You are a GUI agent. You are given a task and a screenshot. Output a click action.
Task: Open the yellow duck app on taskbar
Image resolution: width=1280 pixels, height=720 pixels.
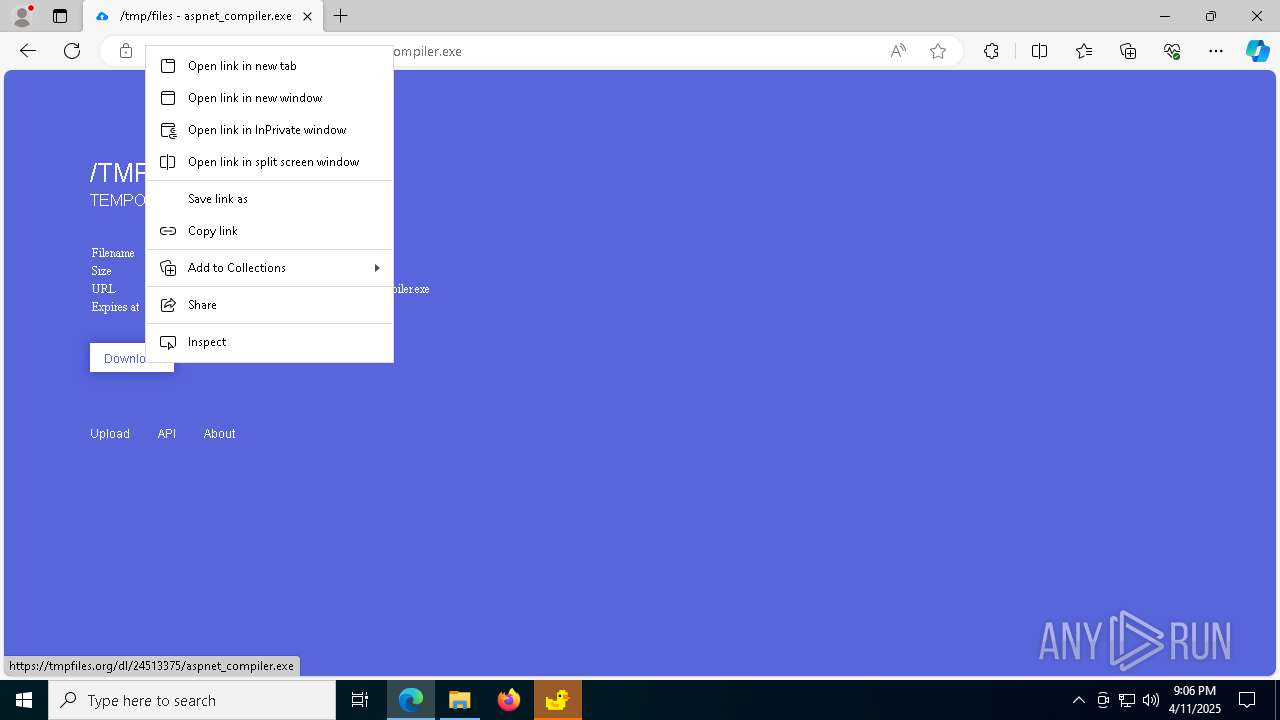tap(558, 700)
